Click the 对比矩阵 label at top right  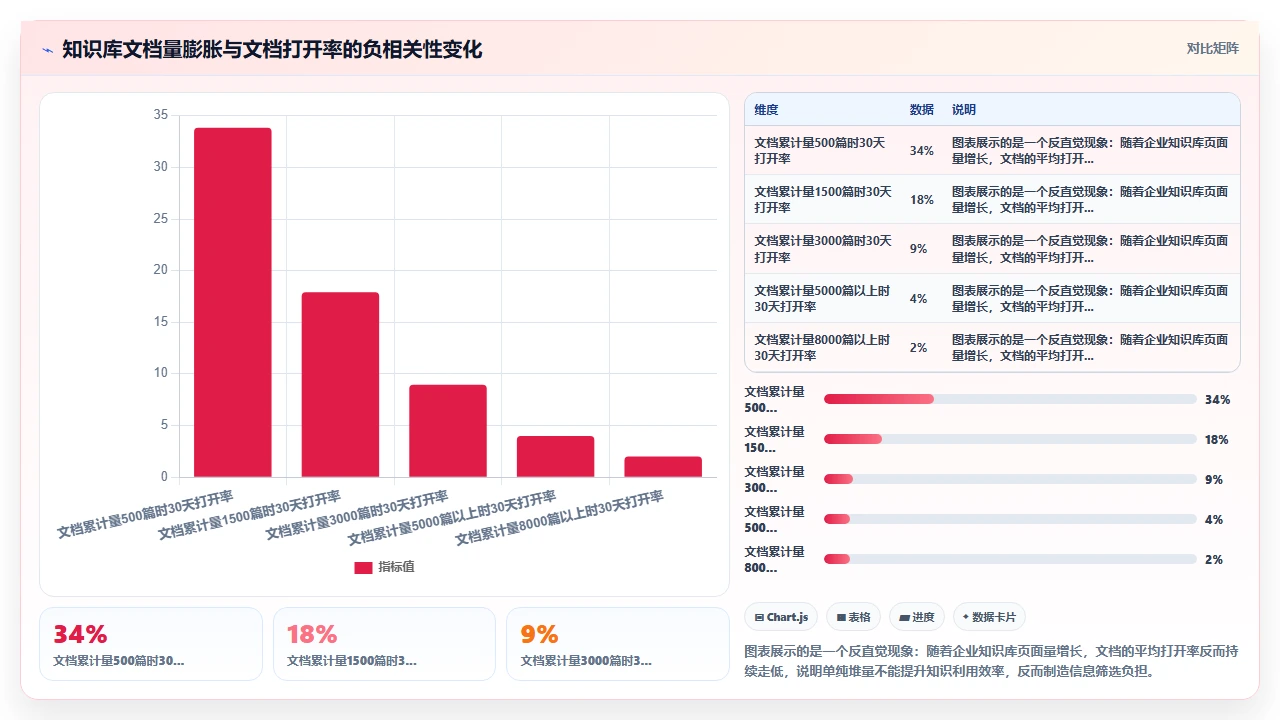[x=1212, y=48]
